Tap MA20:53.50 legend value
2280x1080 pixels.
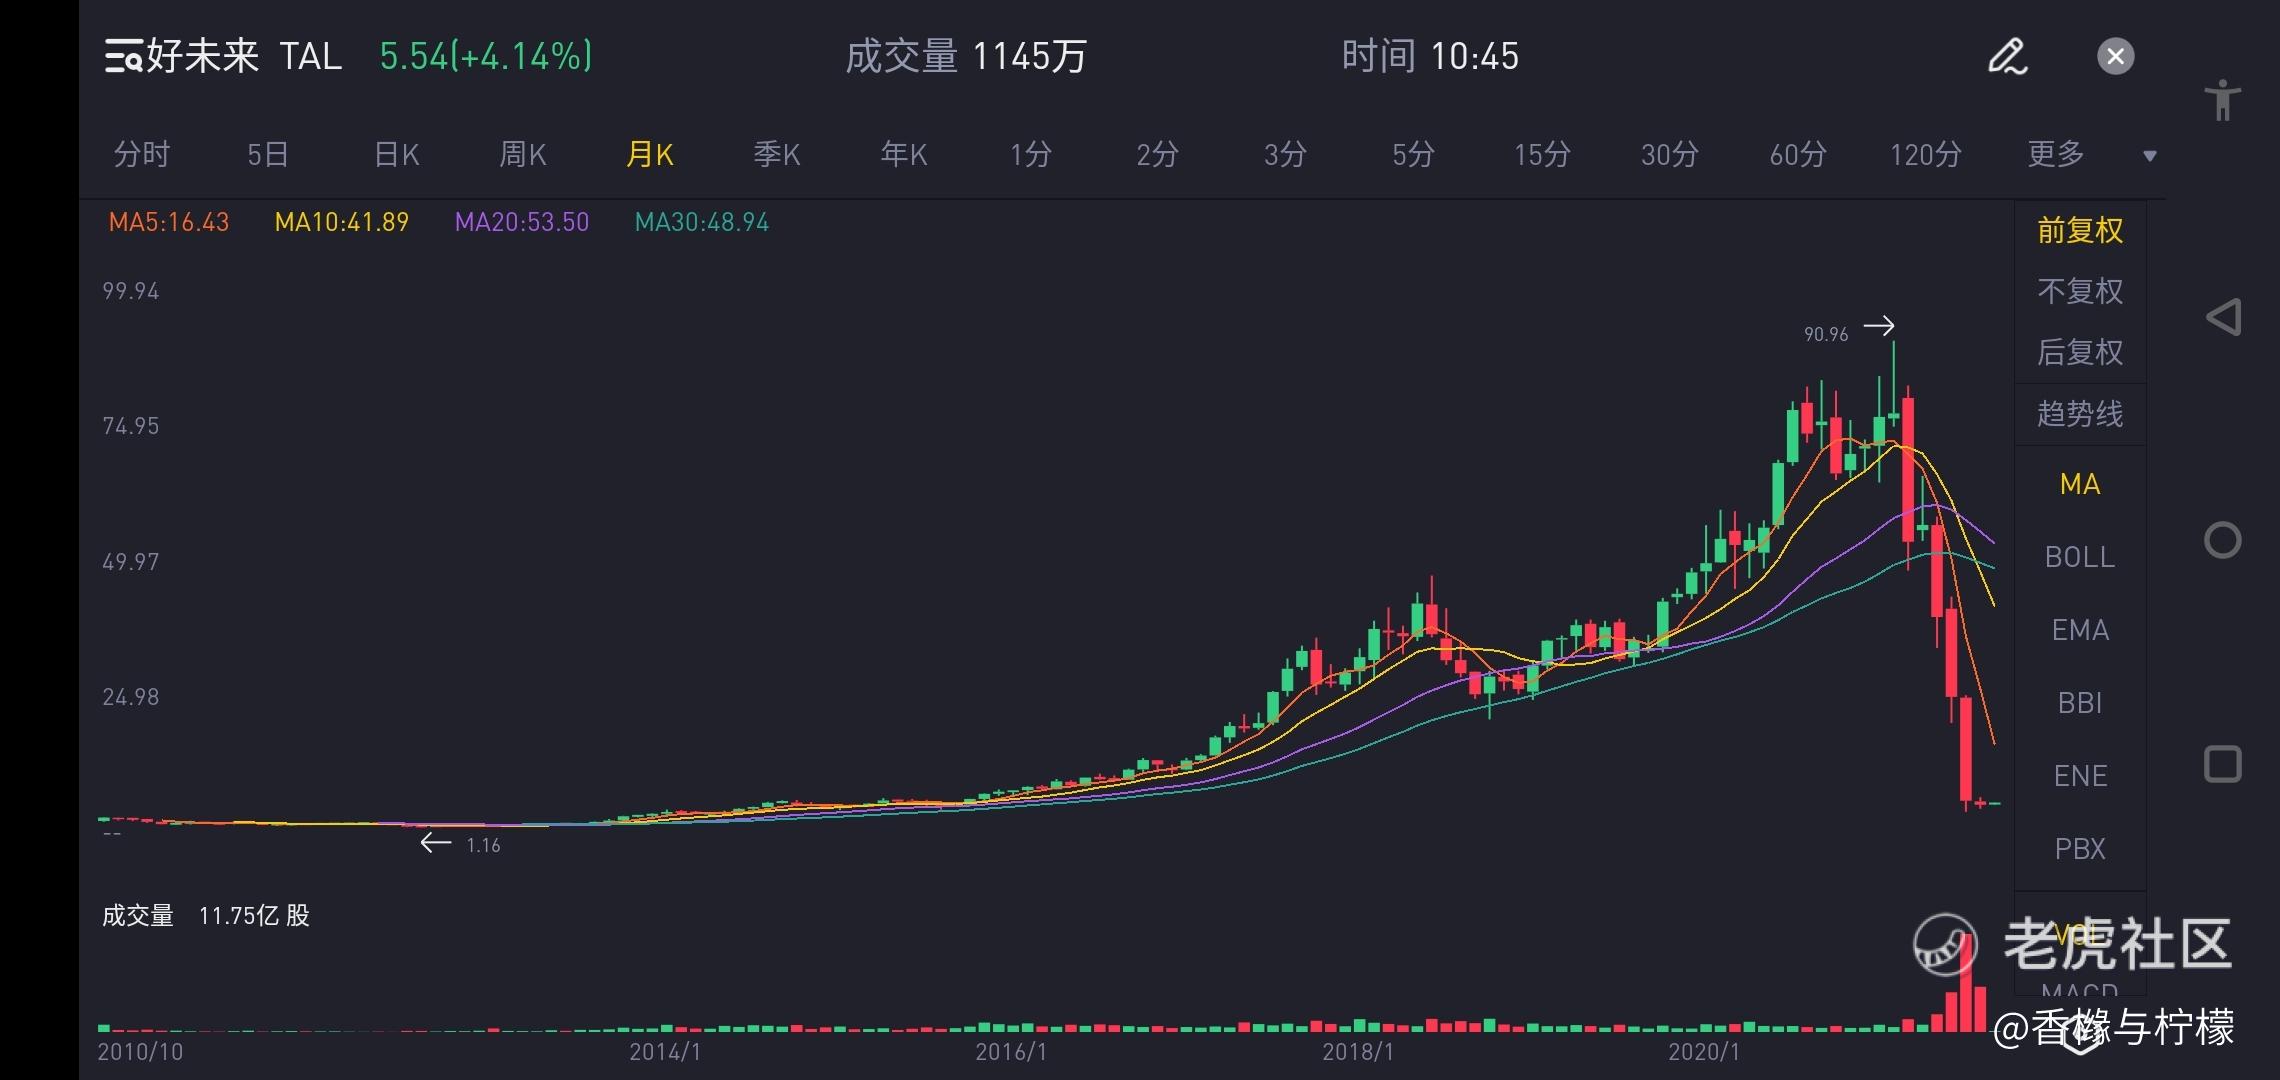[522, 222]
